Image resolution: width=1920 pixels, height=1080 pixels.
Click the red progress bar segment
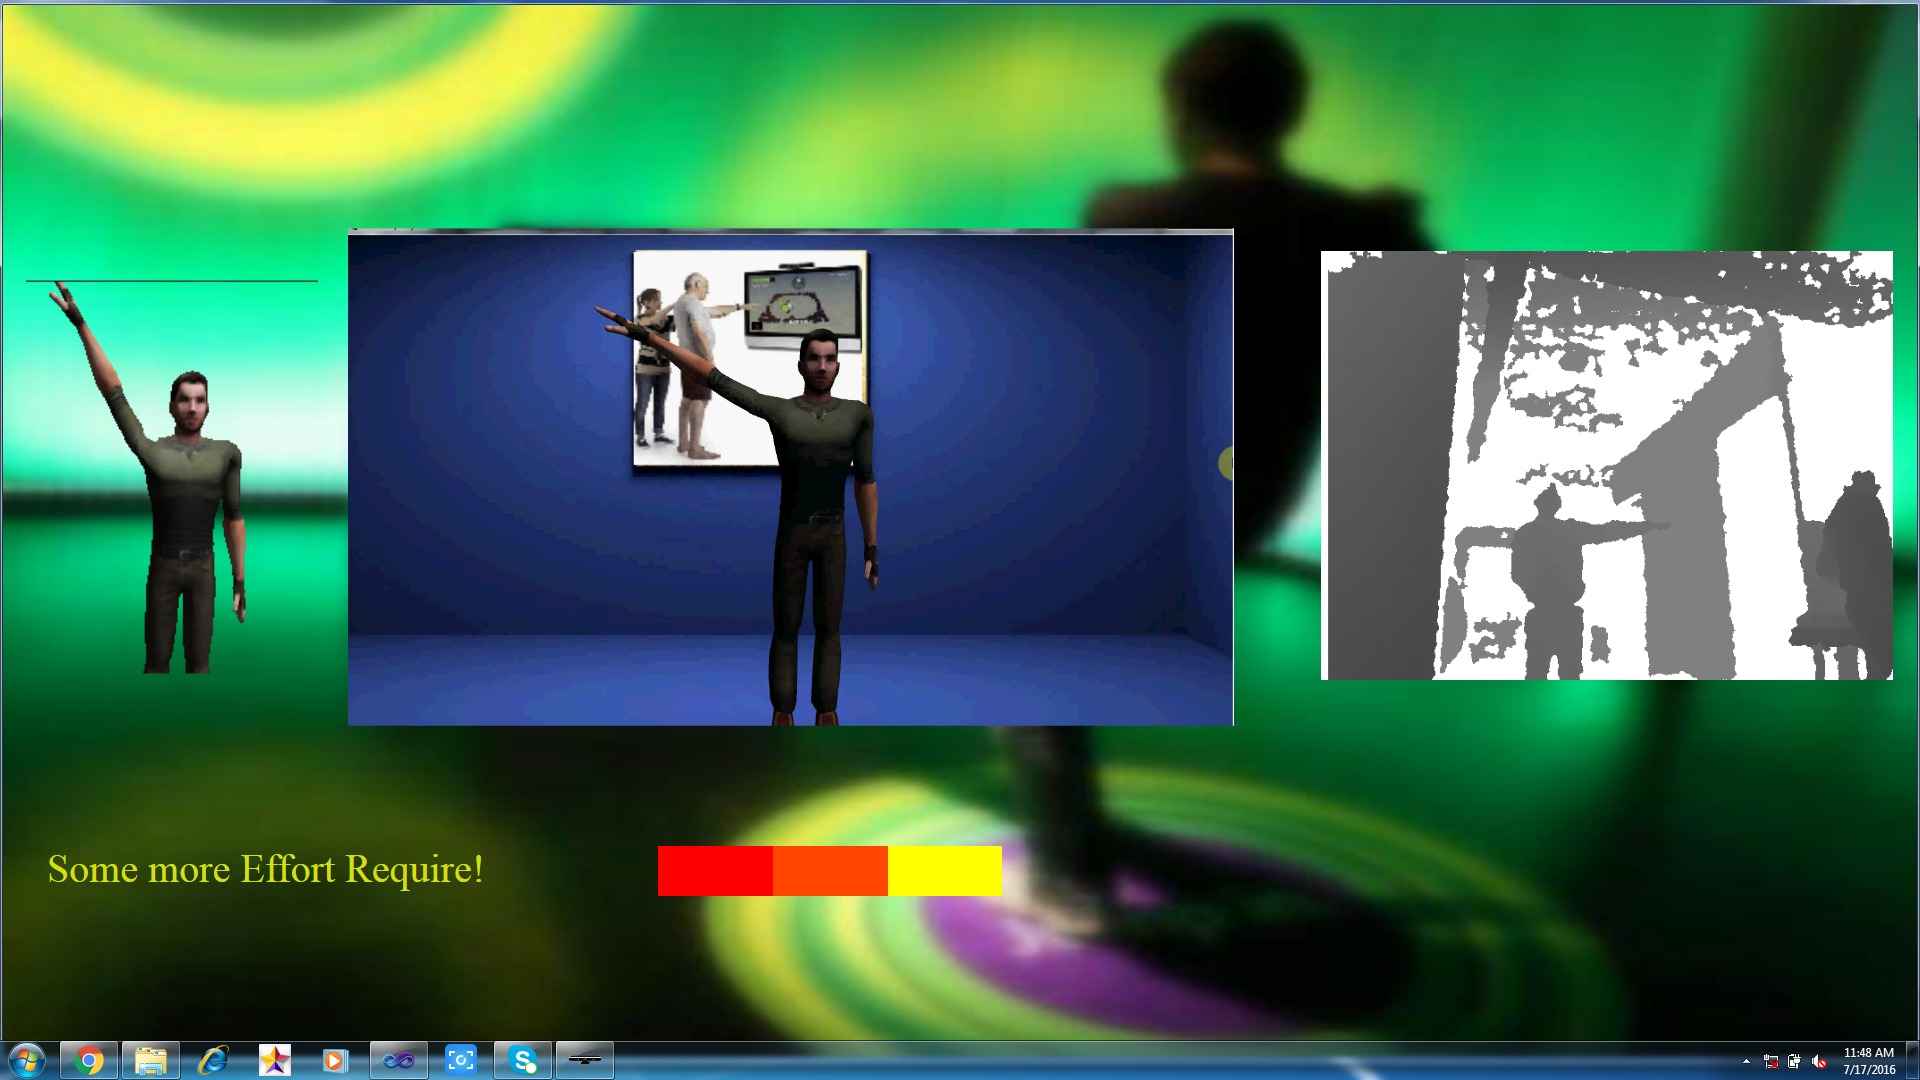click(715, 871)
